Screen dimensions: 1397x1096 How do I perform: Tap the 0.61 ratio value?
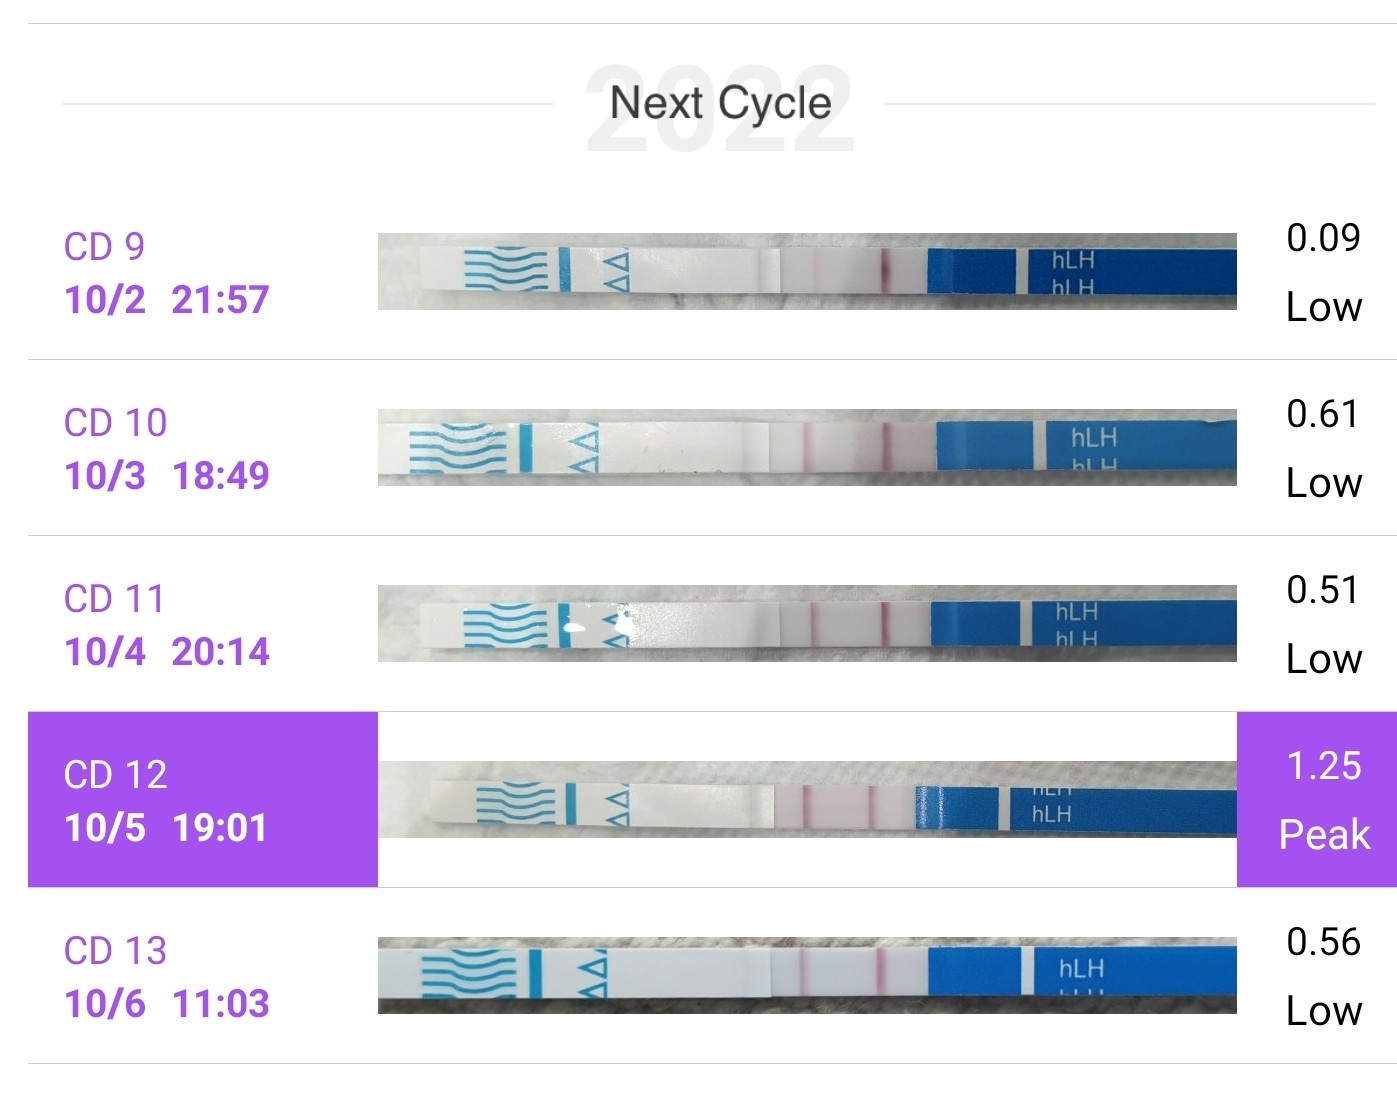pos(1323,414)
